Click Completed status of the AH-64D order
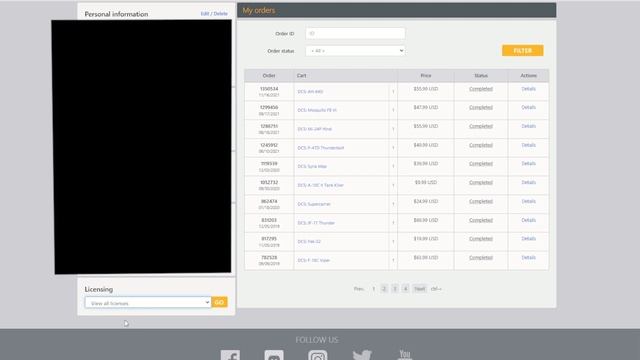640x360 pixels. point(481,89)
